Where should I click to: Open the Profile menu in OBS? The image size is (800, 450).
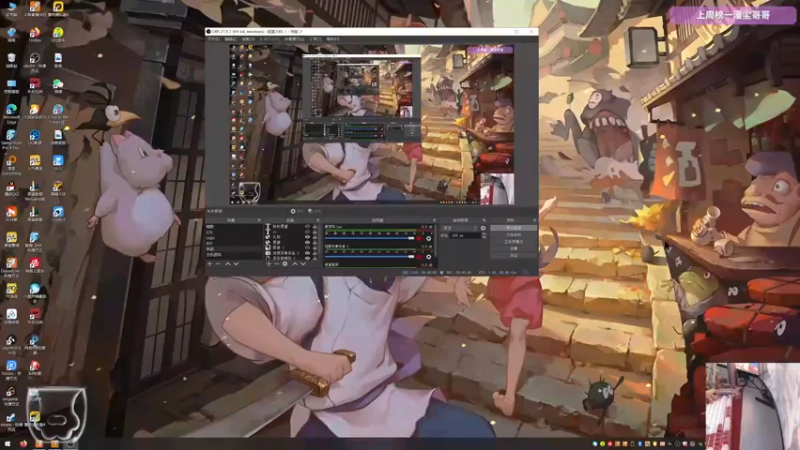269,39
